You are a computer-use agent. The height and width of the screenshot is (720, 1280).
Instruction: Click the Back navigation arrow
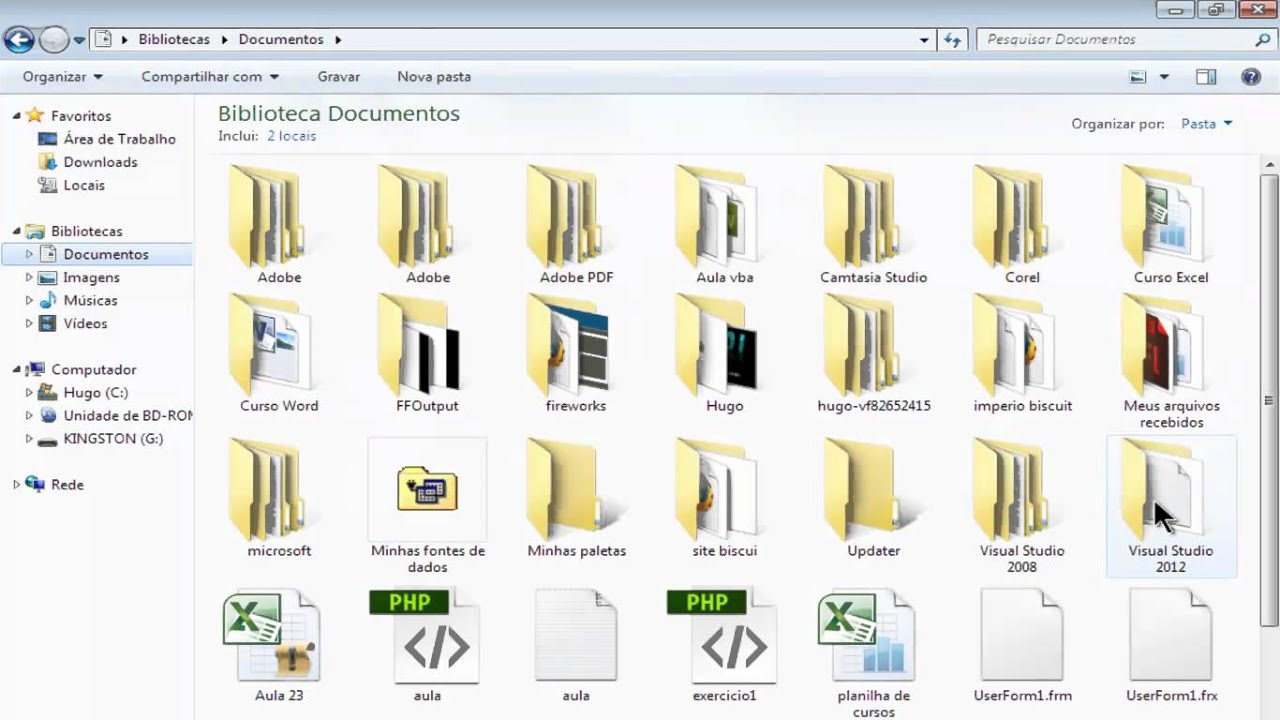tap(19, 40)
